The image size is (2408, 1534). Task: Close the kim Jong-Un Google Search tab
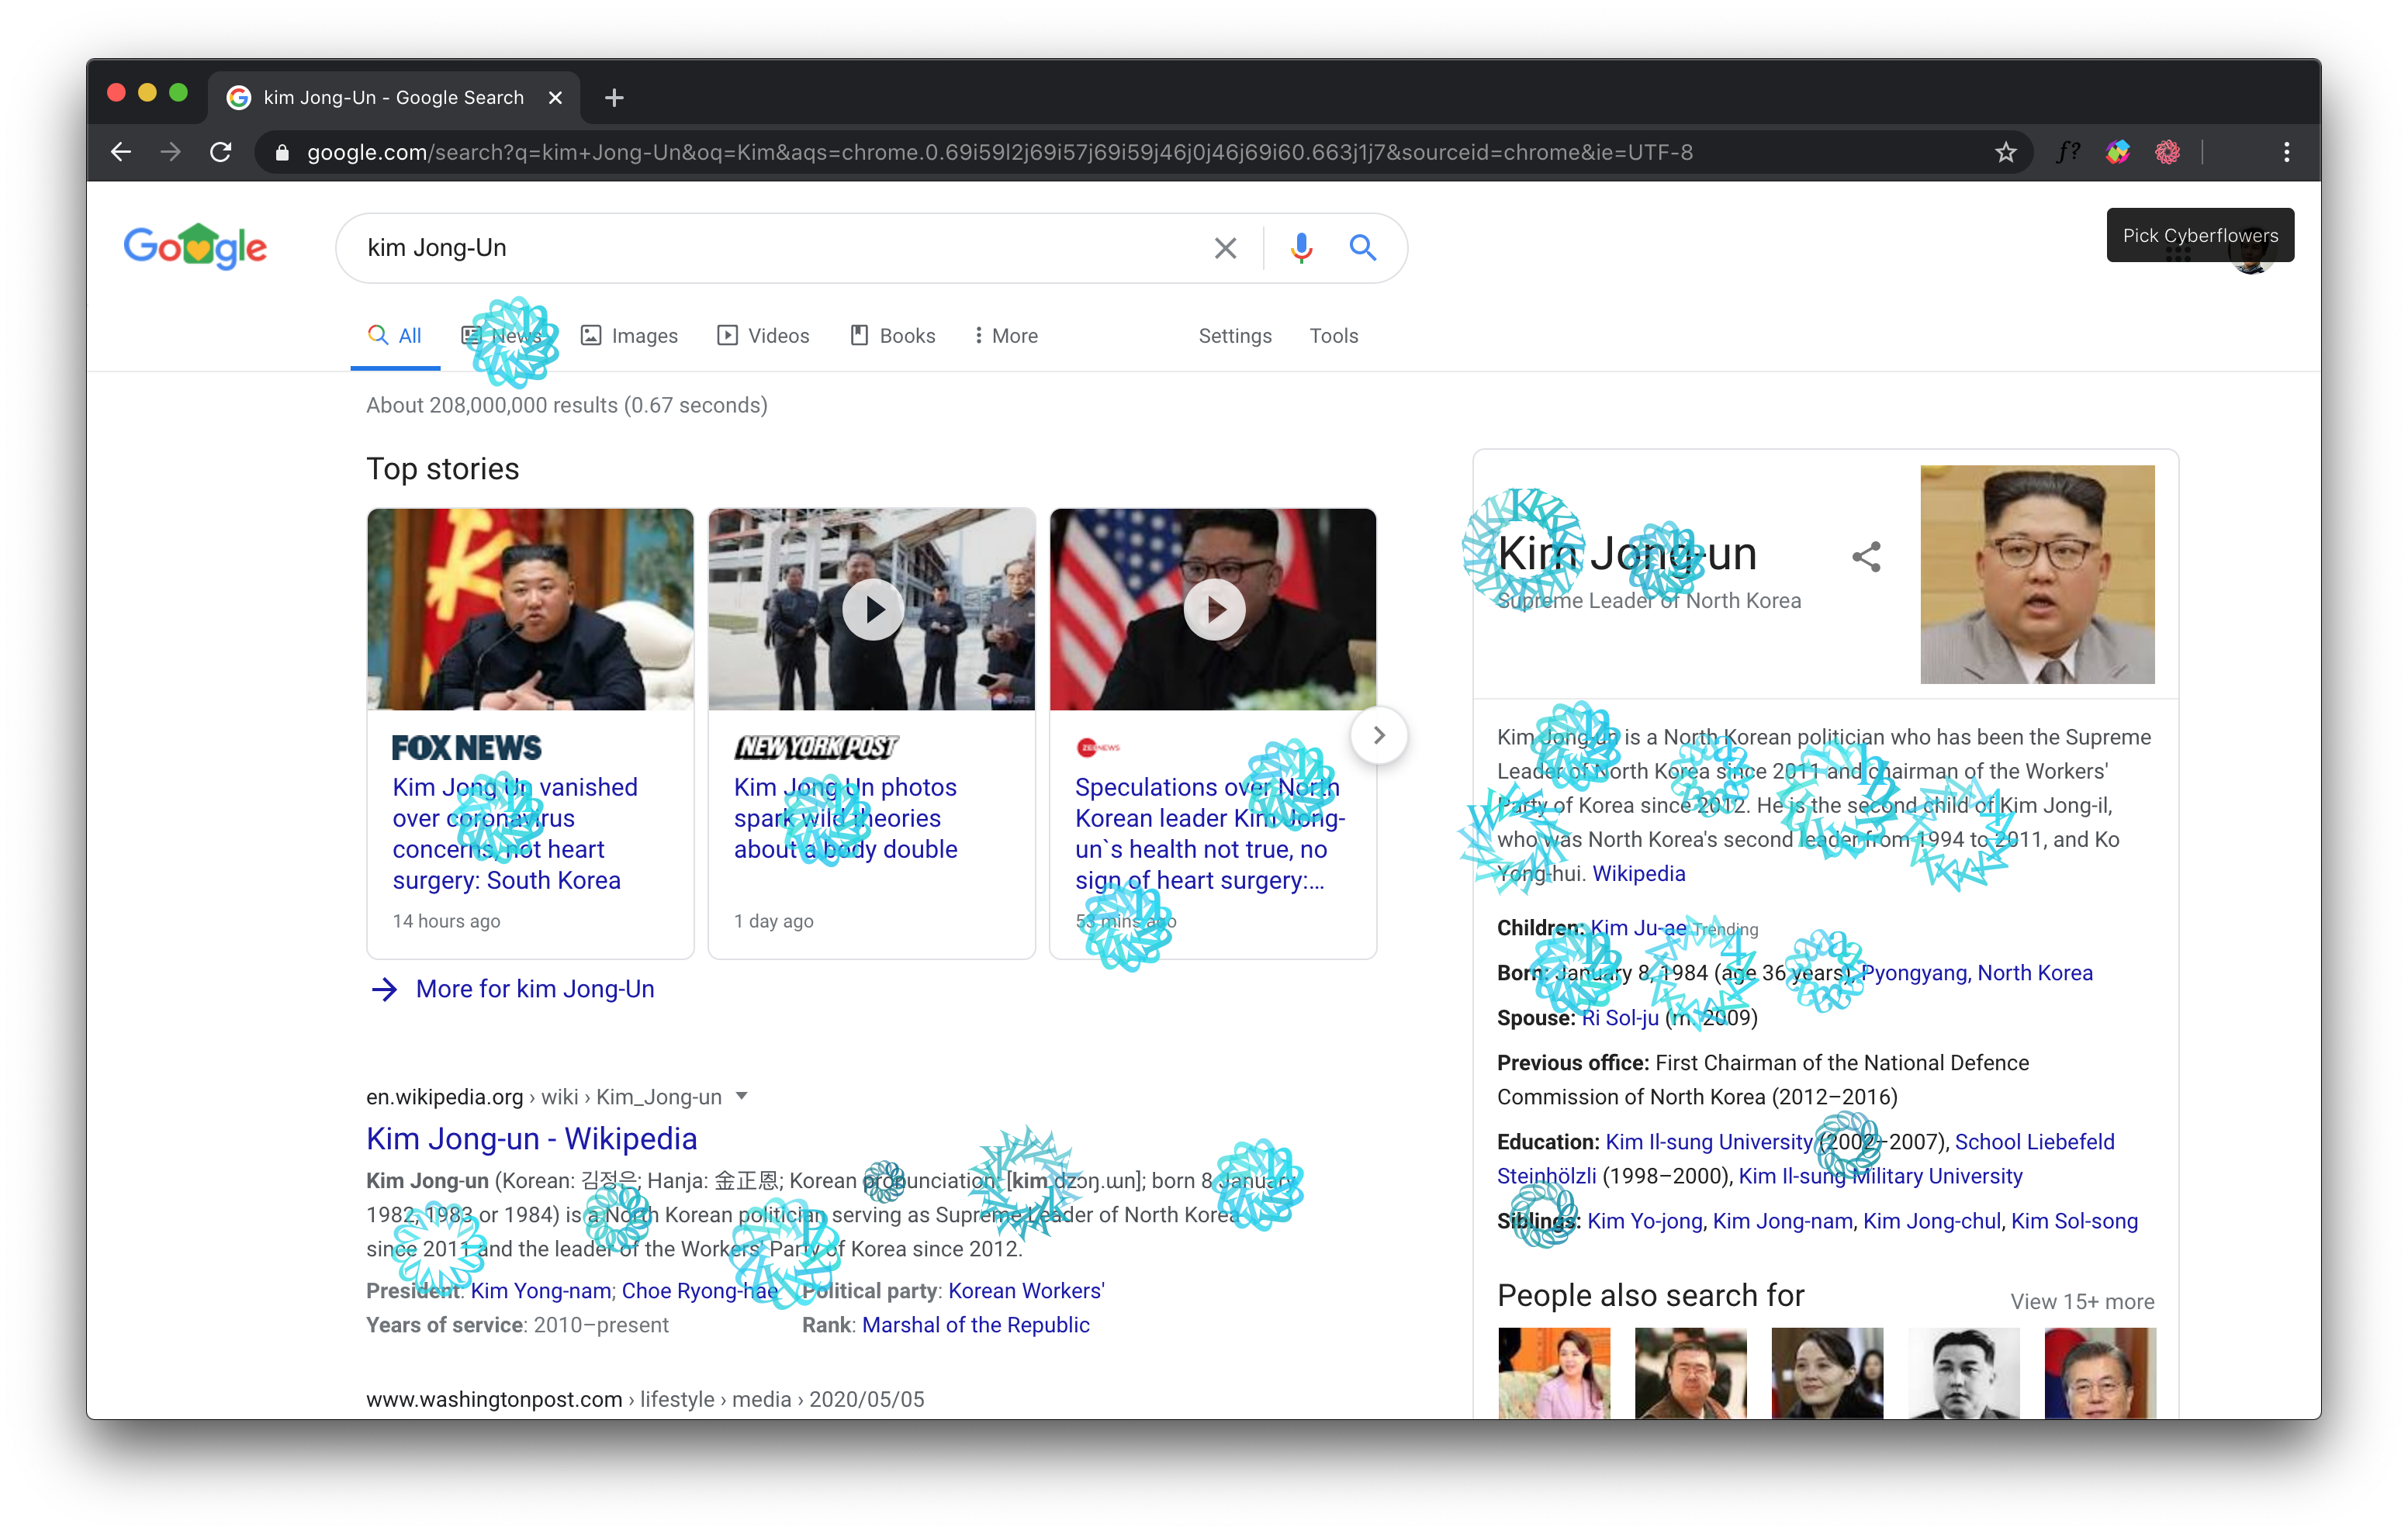(x=555, y=97)
